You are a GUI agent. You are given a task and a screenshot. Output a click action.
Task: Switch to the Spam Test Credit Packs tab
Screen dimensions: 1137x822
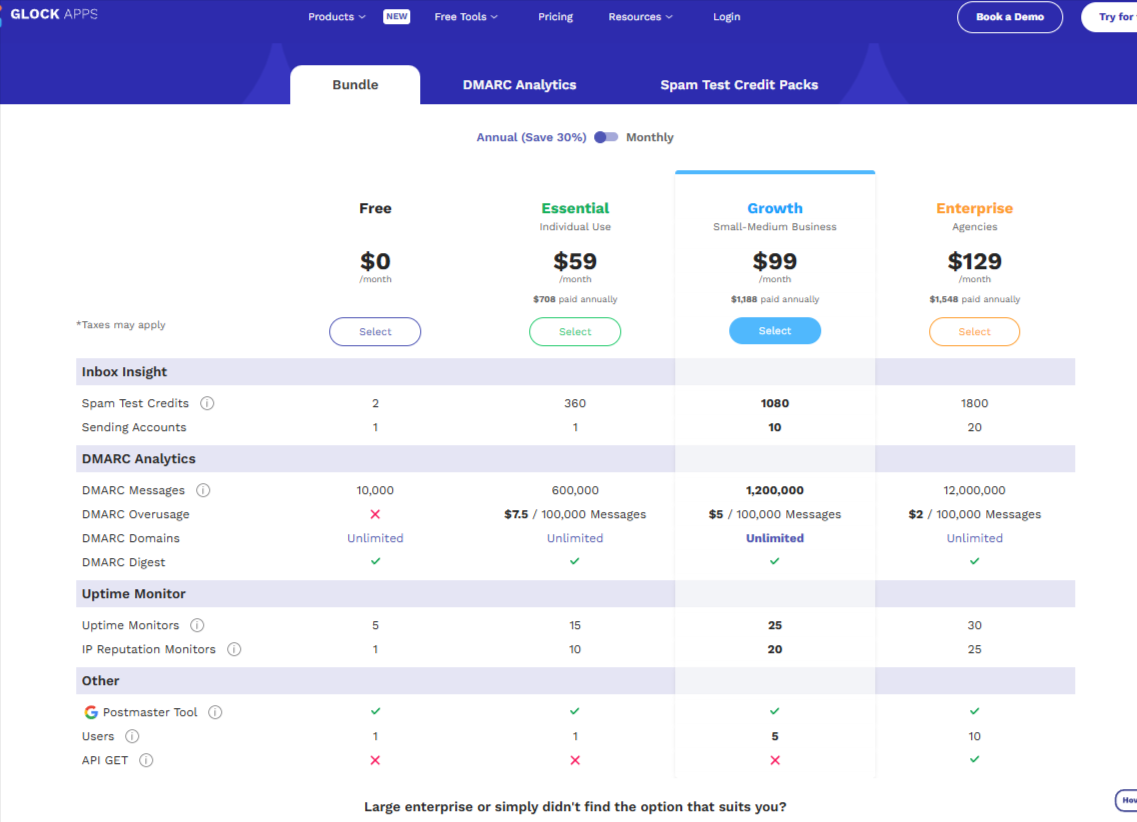coord(739,85)
